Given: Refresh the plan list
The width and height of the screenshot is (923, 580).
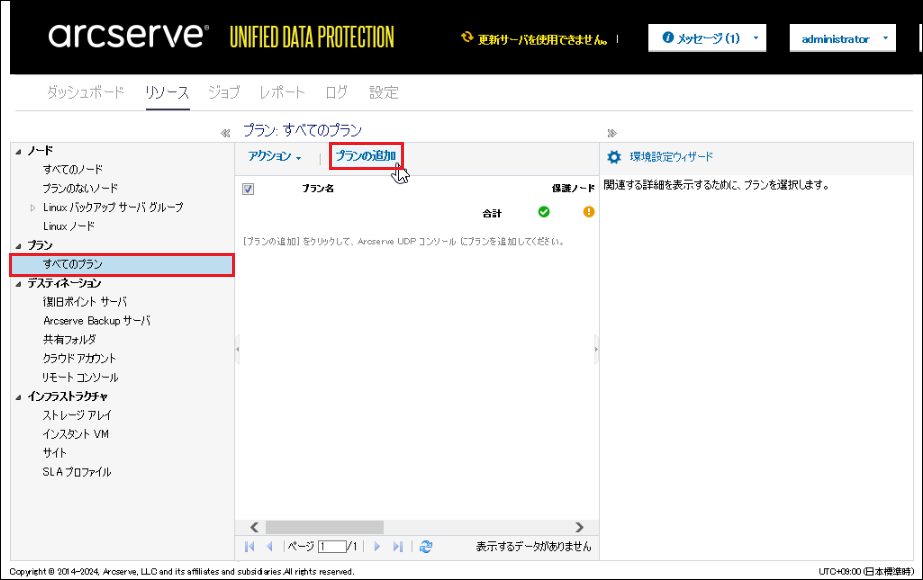Looking at the screenshot, I should (426, 546).
